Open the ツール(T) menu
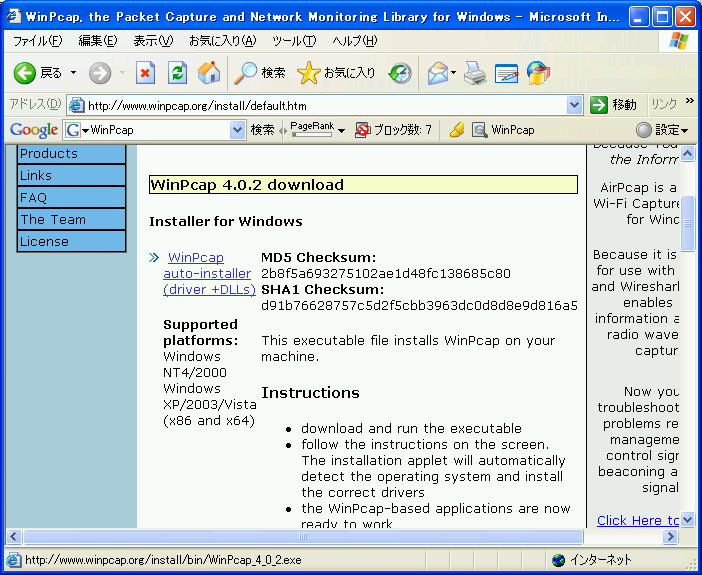Screen dimensions: 702x575 point(294,41)
